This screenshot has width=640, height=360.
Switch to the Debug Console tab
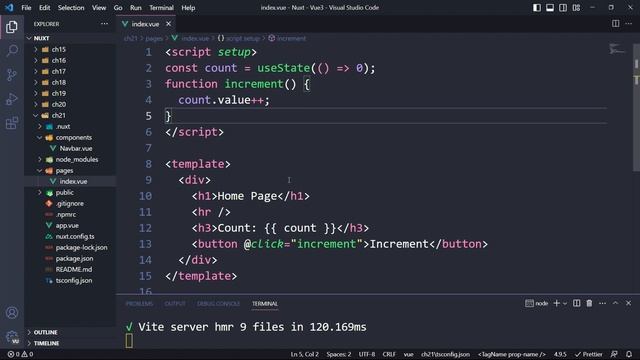coord(218,304)
